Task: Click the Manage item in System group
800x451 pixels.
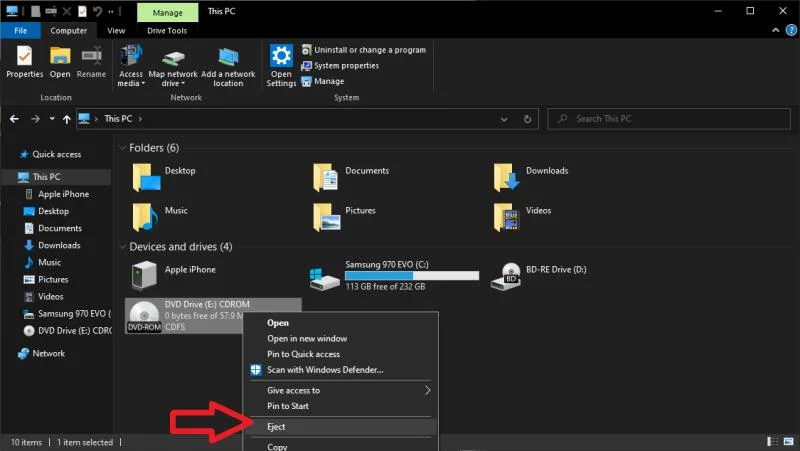Action: pyautogui.click(x=323, y=81)
